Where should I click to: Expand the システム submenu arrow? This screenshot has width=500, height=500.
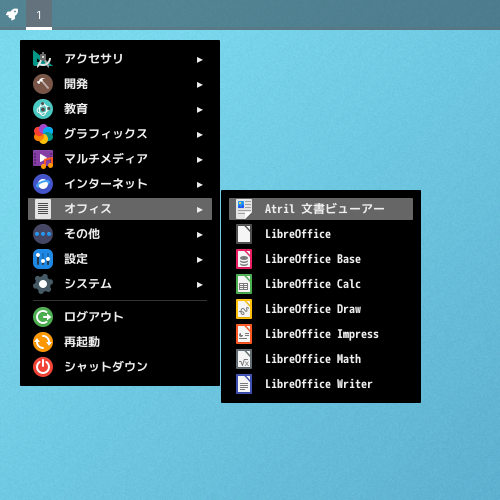[x=199, y=285]
